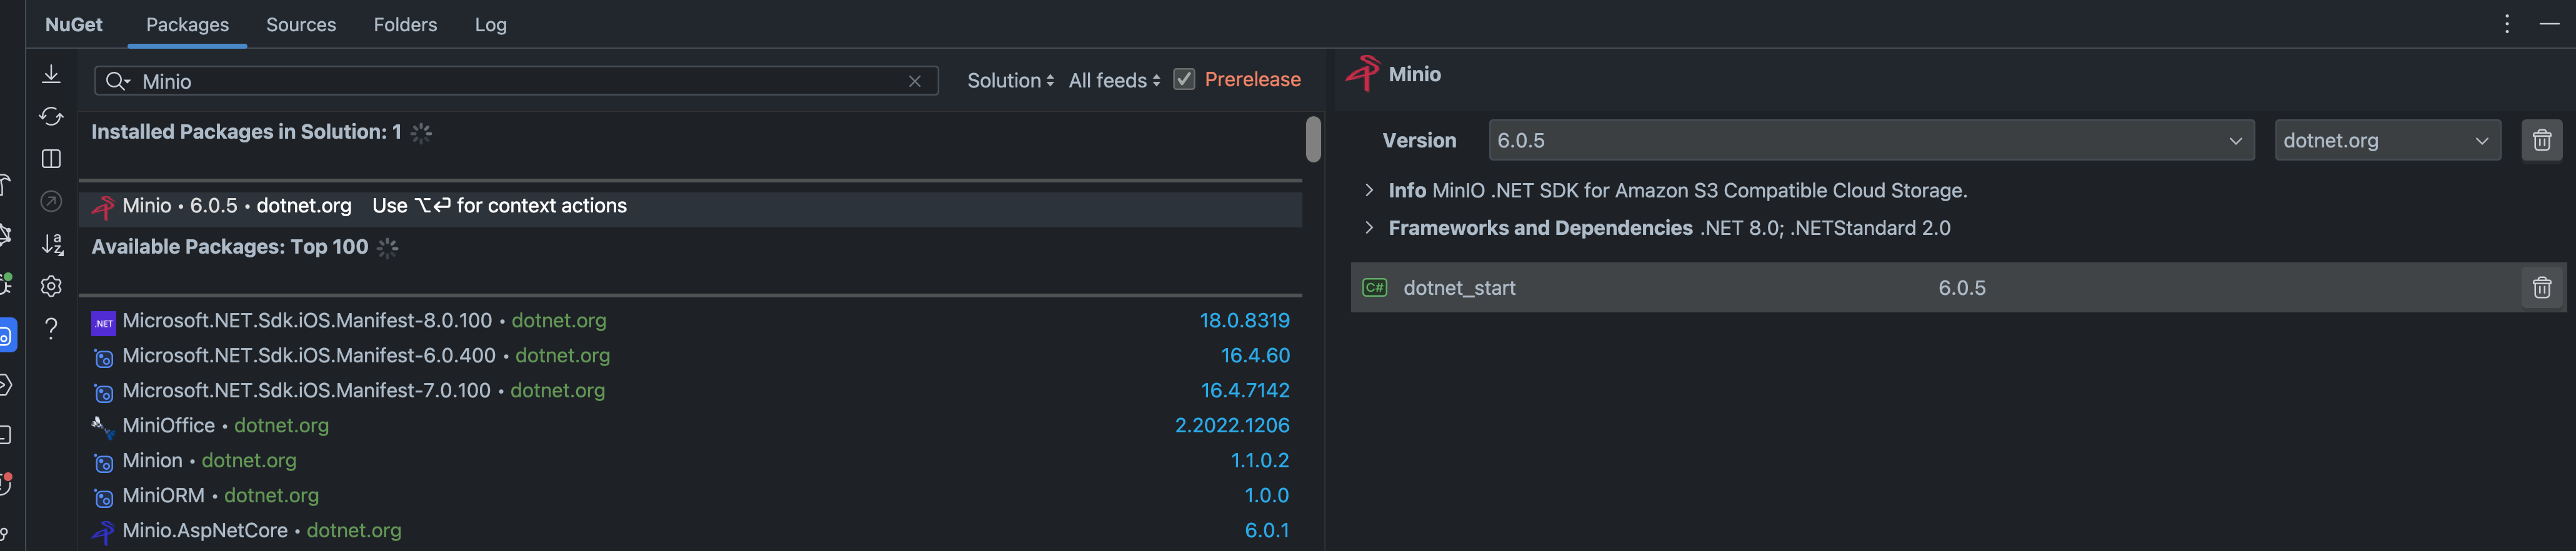Image resolution: width=2576 pixels, height=551 pixels.
Task: Click the NuGet panel title
Action: click(x=74, y=24)
